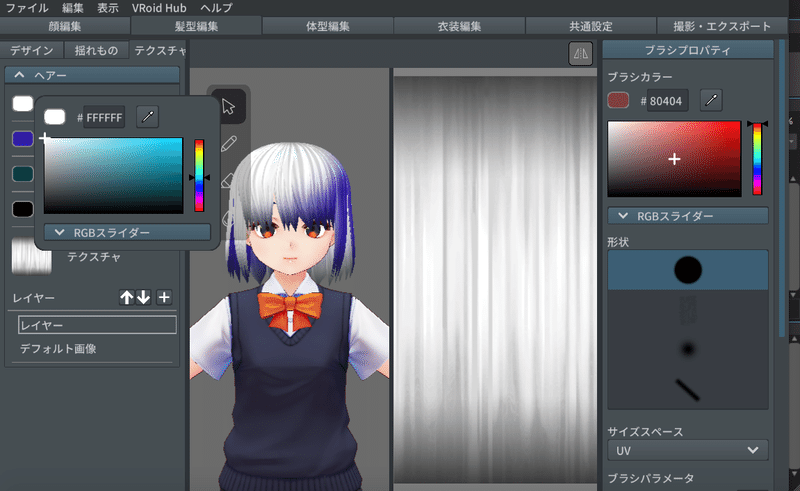Choose the textured rough brush shape
The height and width of the screenshot is (491, 800).
pyautogui.click(x=688, y=310)
